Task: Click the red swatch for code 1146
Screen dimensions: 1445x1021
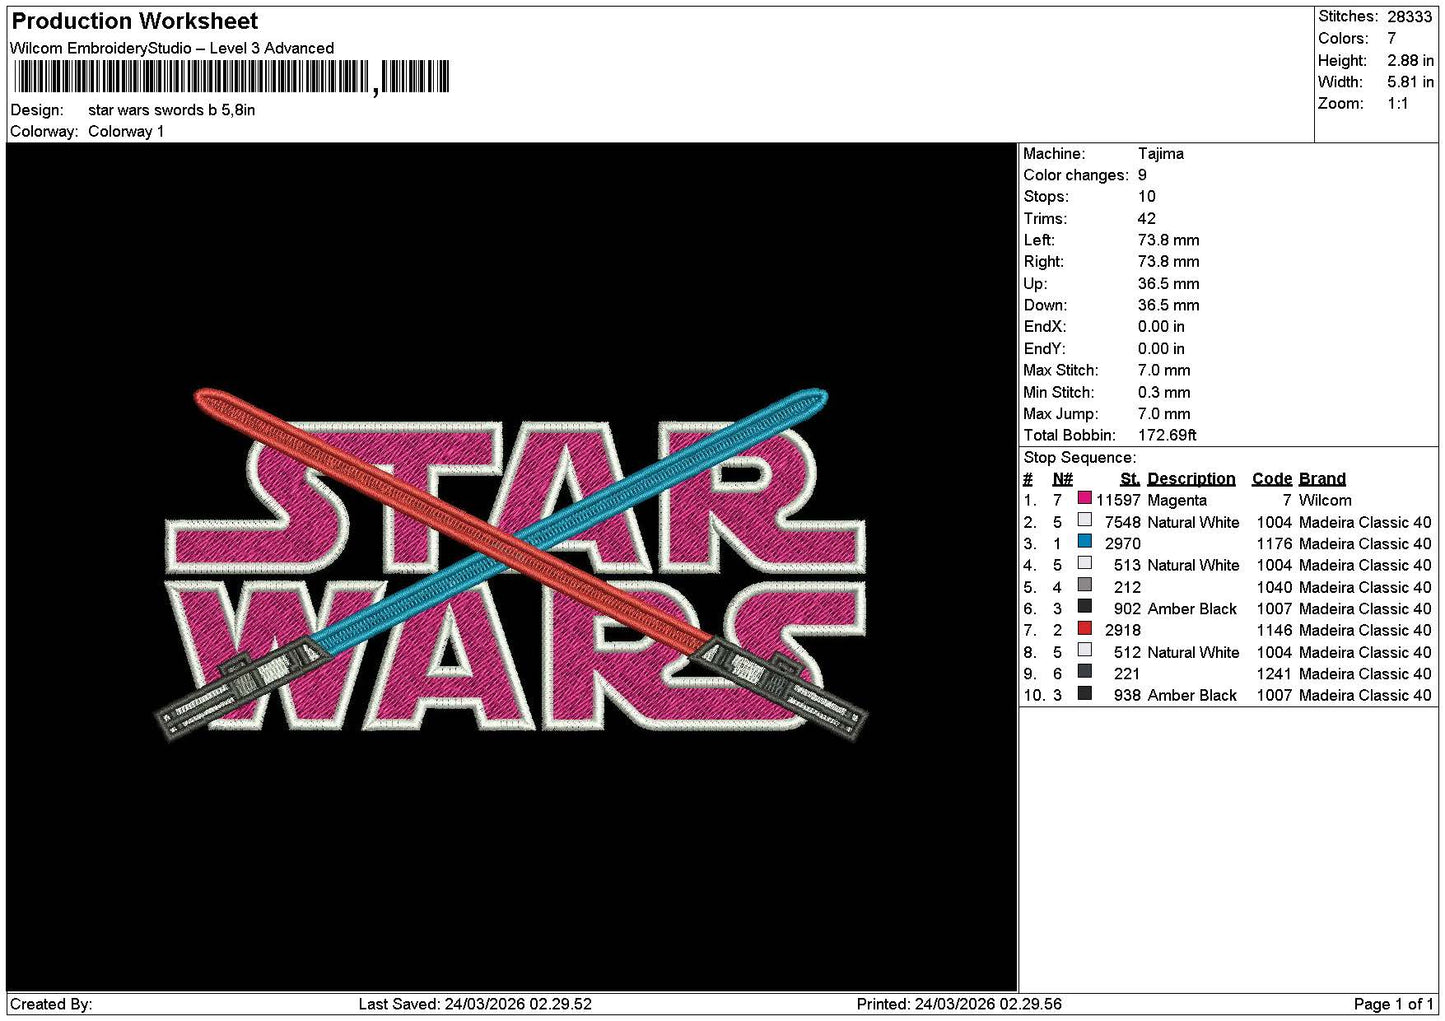Action: 1084,628
